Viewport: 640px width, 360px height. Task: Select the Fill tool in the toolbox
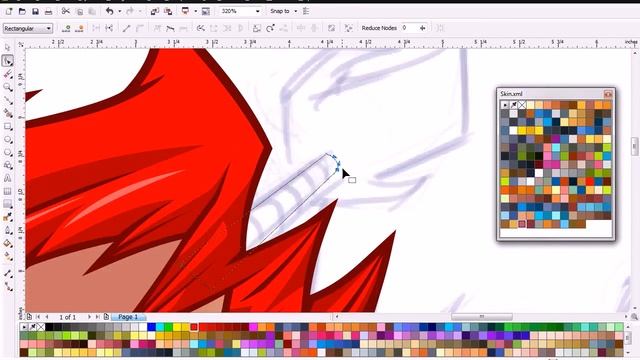(x=7, y=244)
